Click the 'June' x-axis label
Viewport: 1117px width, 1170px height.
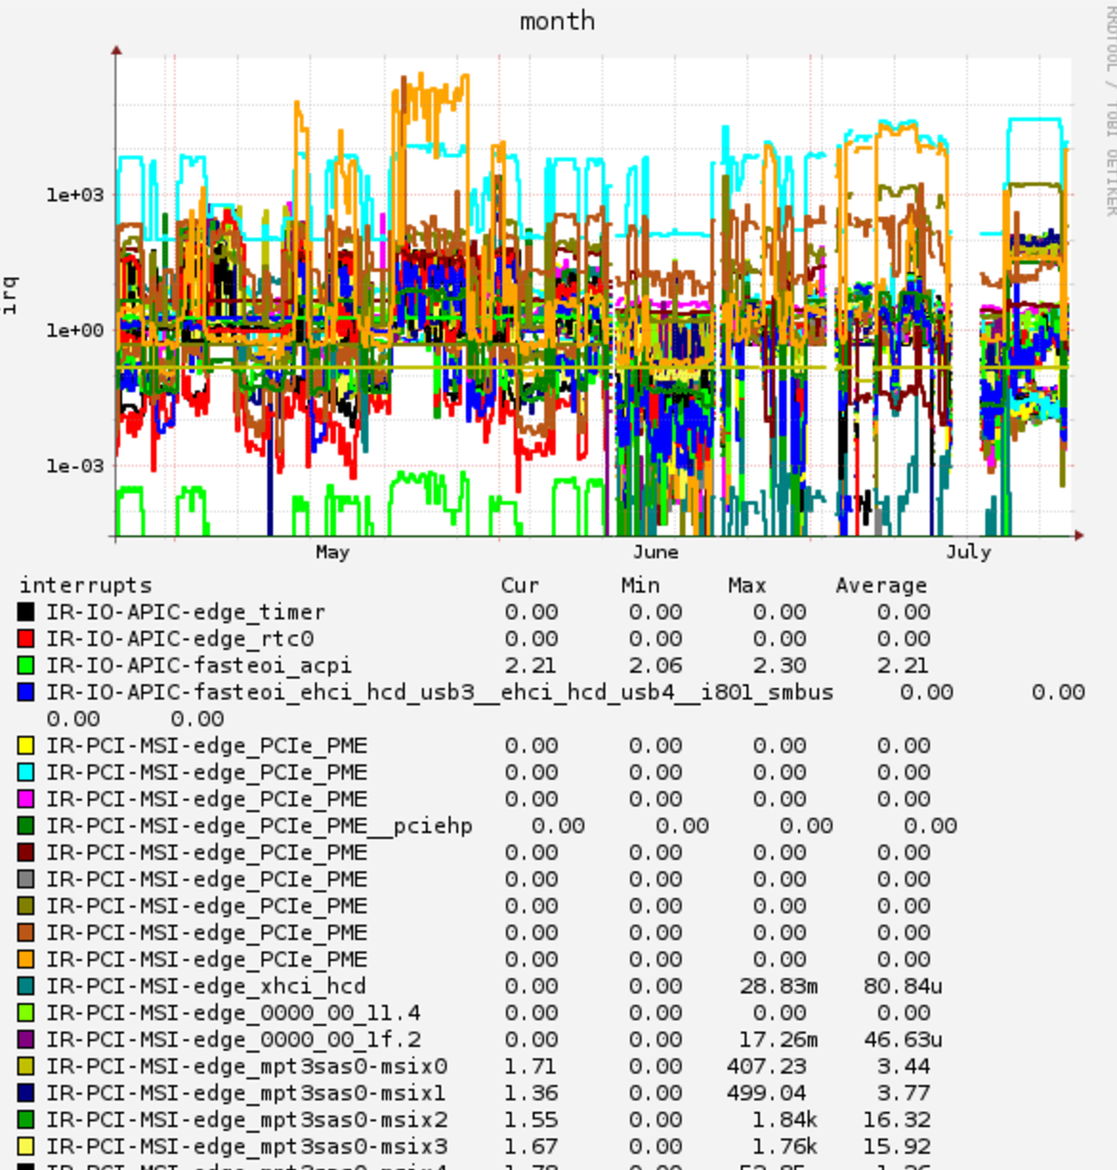pyautogui.click(x=656, y=552)
